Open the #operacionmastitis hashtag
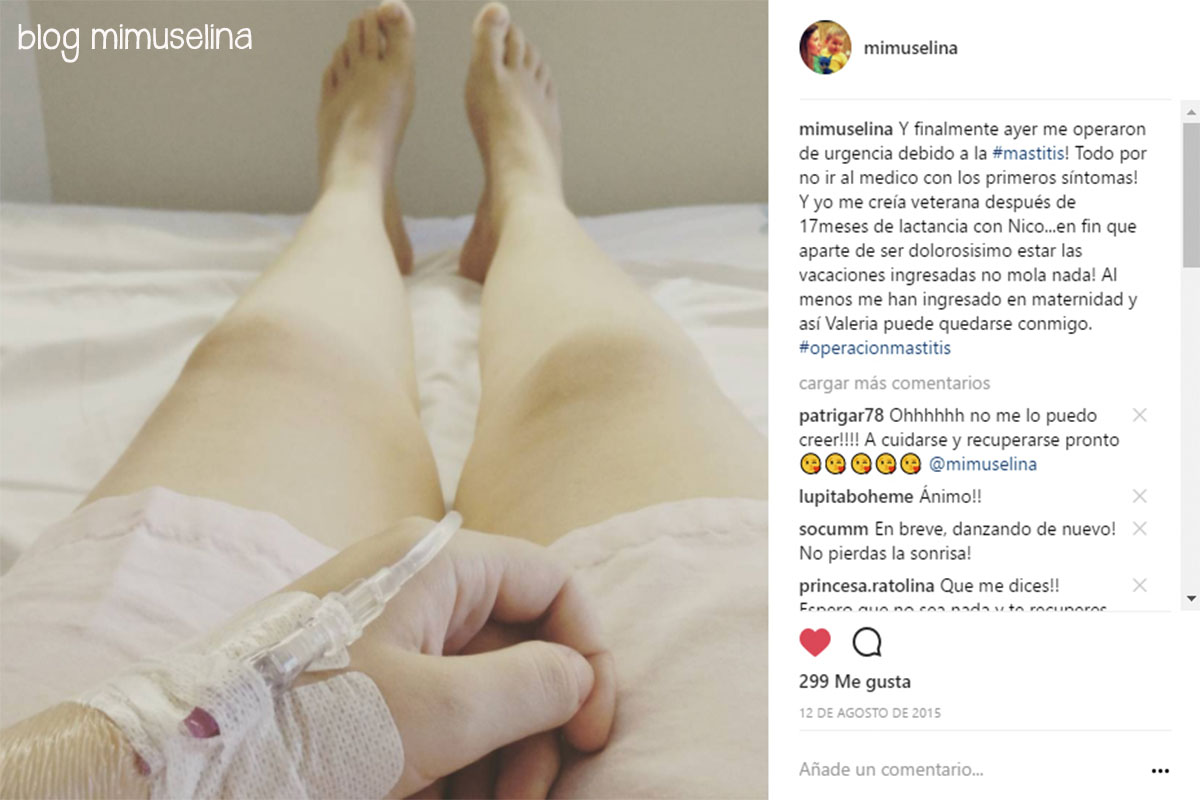 click(875, 348)
